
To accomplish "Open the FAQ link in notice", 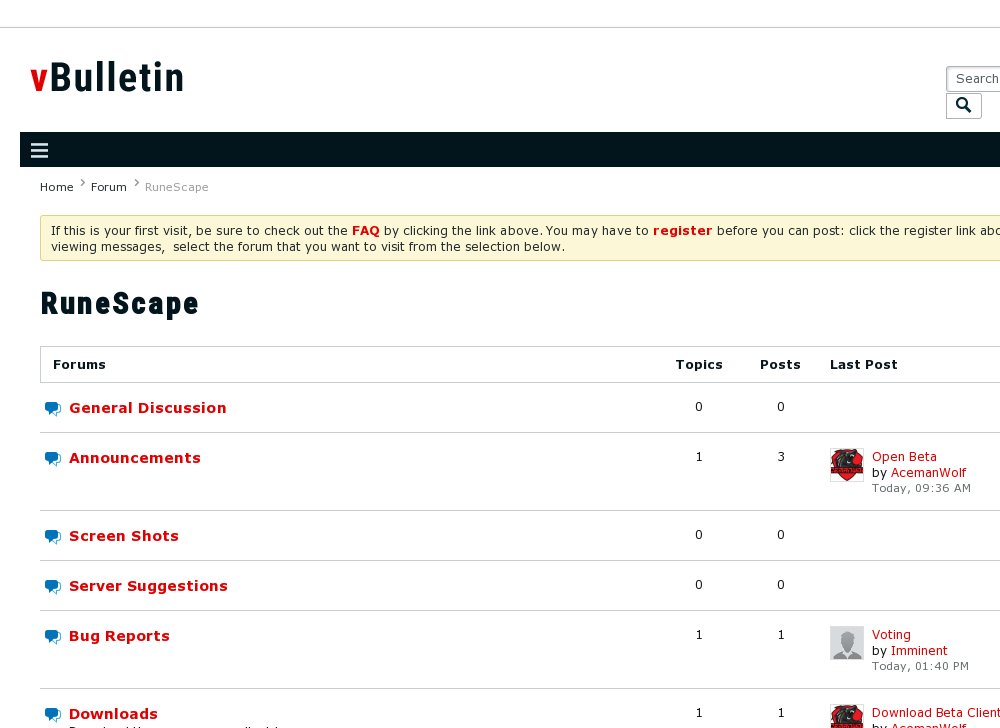I will 365,230.
